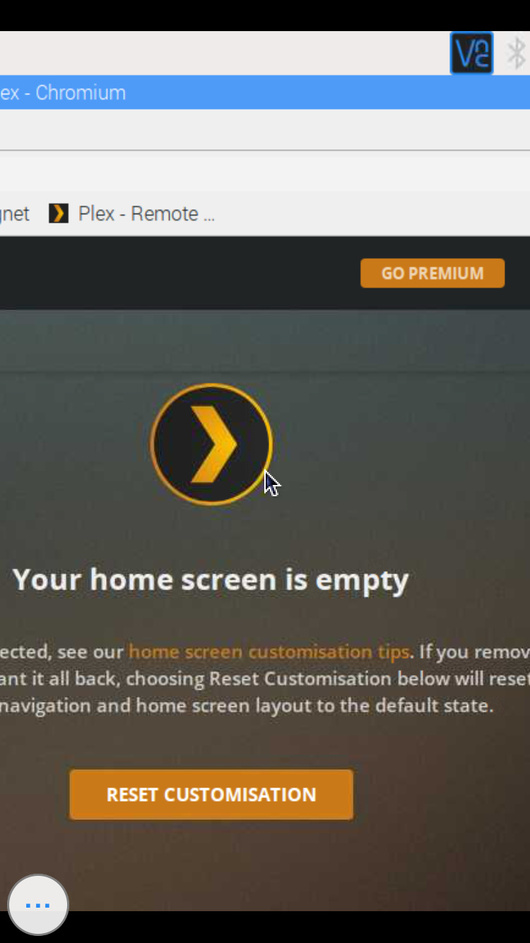Open the home screen customisation tips link
The image size is (530, 943).
click(x=269, y=652)
